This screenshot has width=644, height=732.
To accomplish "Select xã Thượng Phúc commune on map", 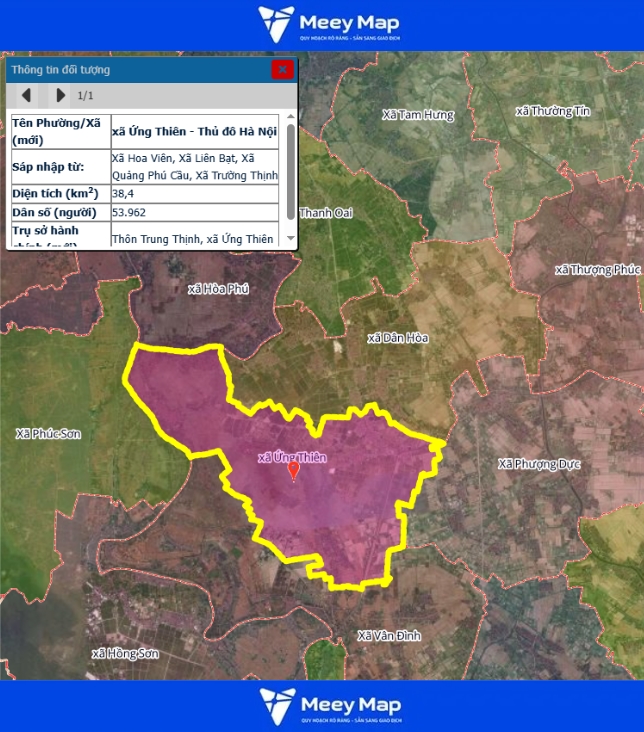I will (597, 270).
